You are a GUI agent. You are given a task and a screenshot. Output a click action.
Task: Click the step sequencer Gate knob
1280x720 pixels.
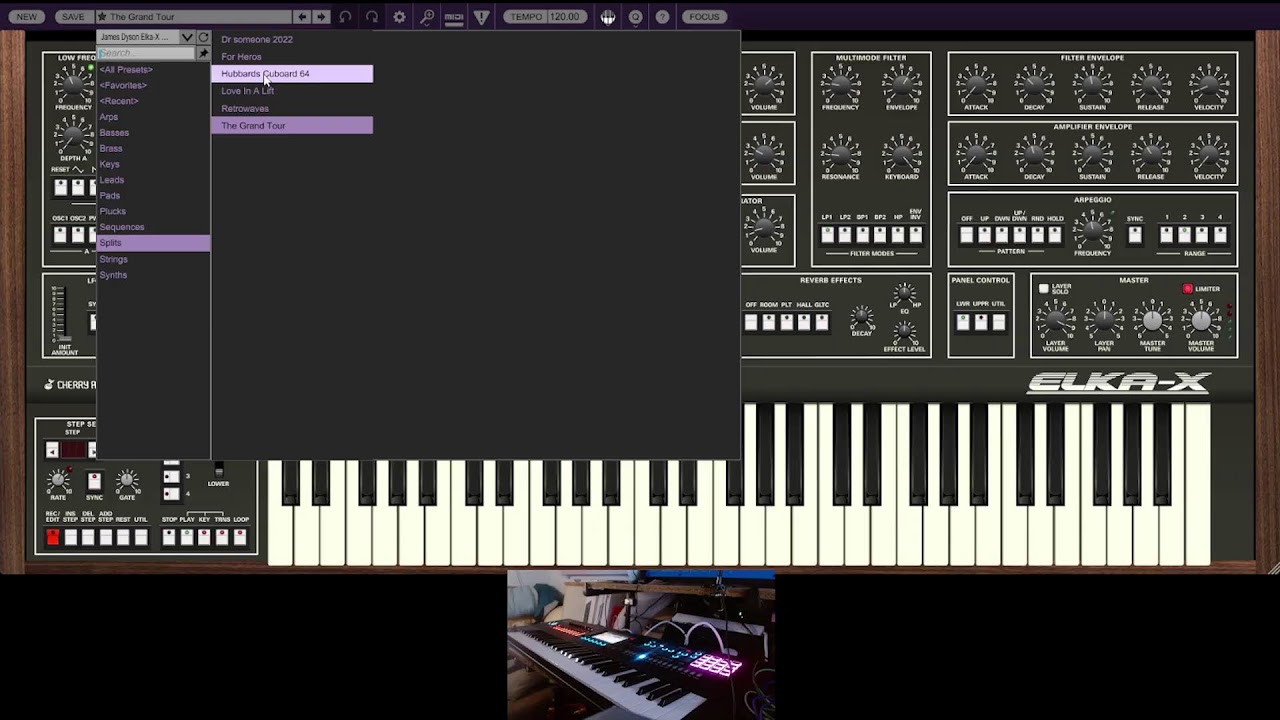pos(127,481)
